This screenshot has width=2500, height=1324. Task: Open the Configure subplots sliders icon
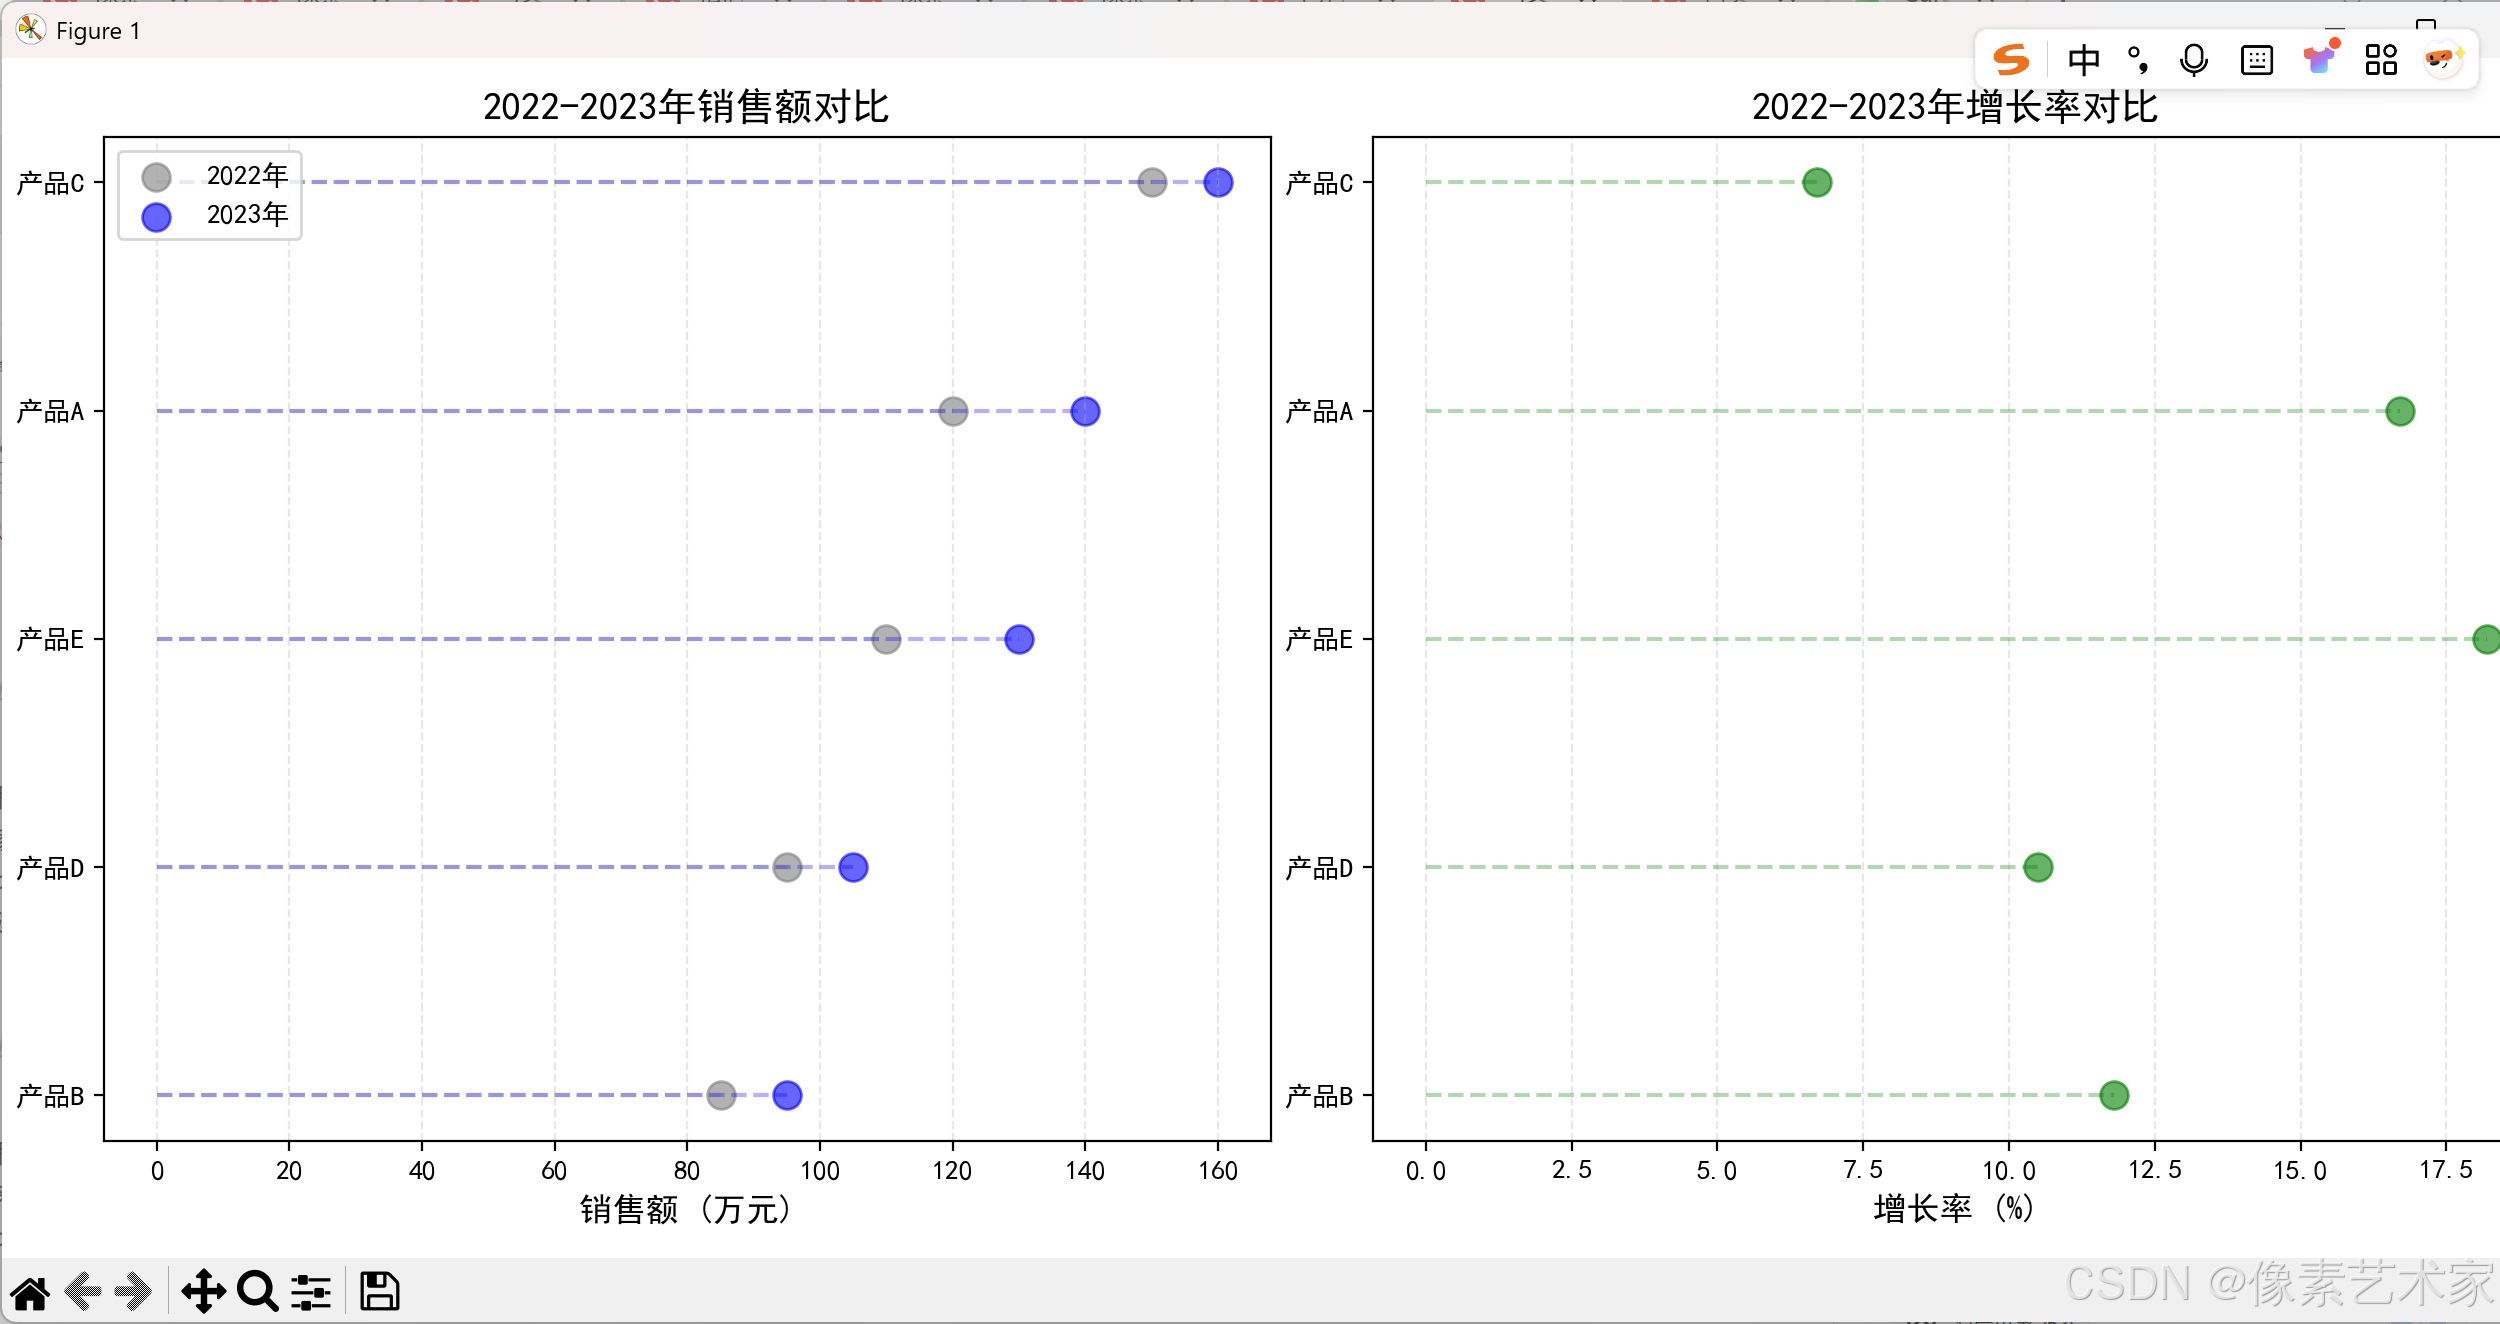(311, 1292)
